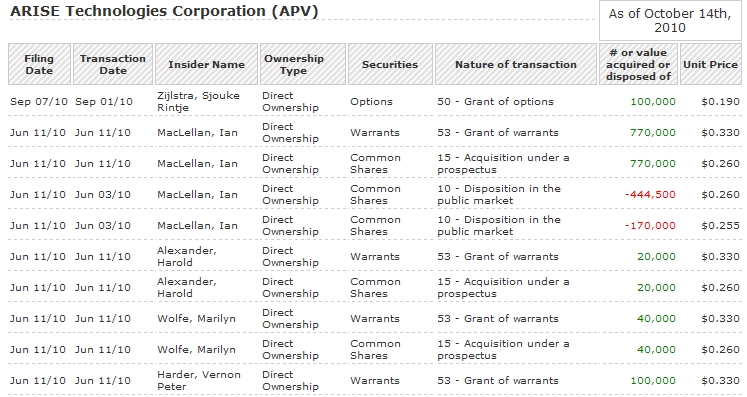Select the Securities column header
The height and width of the screenshot is (397, 747).
pos(390,64)
